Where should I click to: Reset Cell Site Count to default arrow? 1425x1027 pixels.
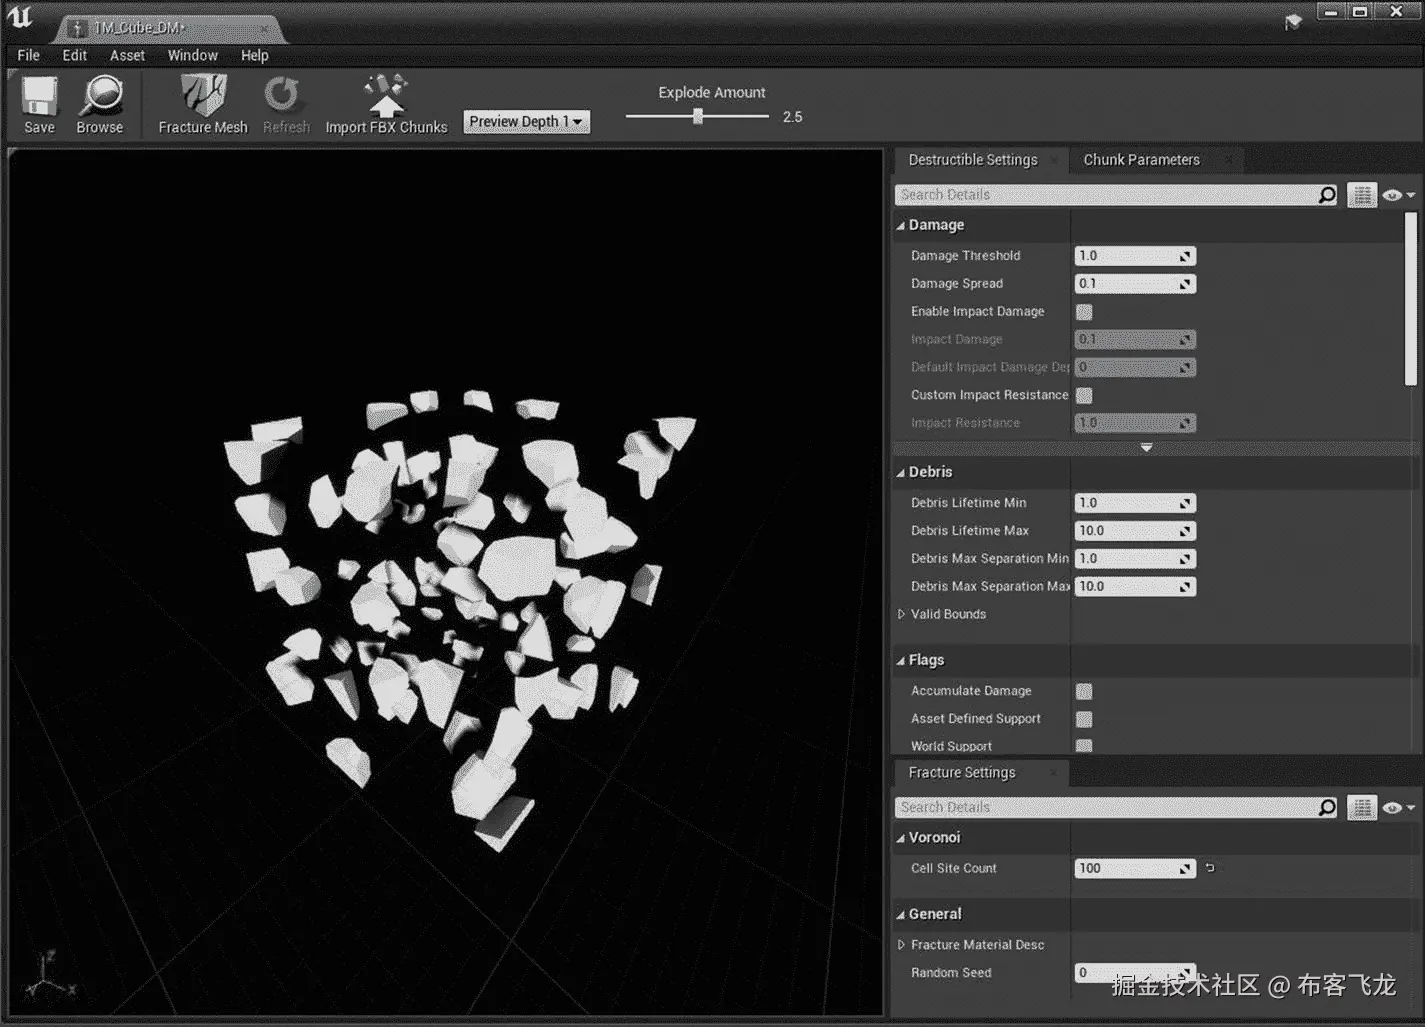(x=1210, y=868)
